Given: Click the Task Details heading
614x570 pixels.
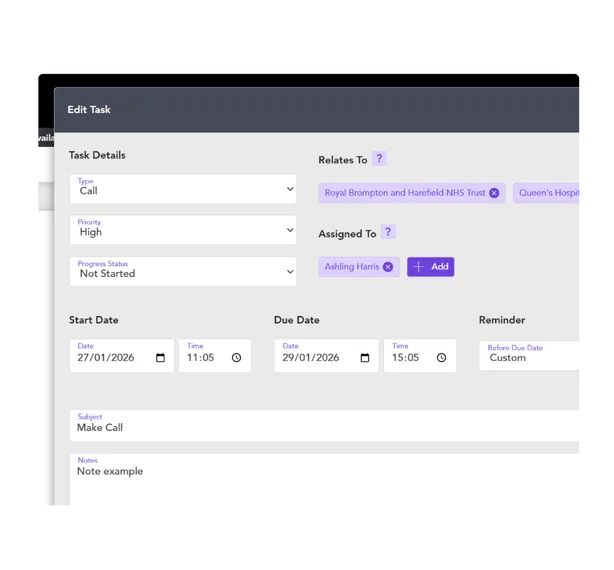Looking at the screenshot, I should (x=97, y=155).
